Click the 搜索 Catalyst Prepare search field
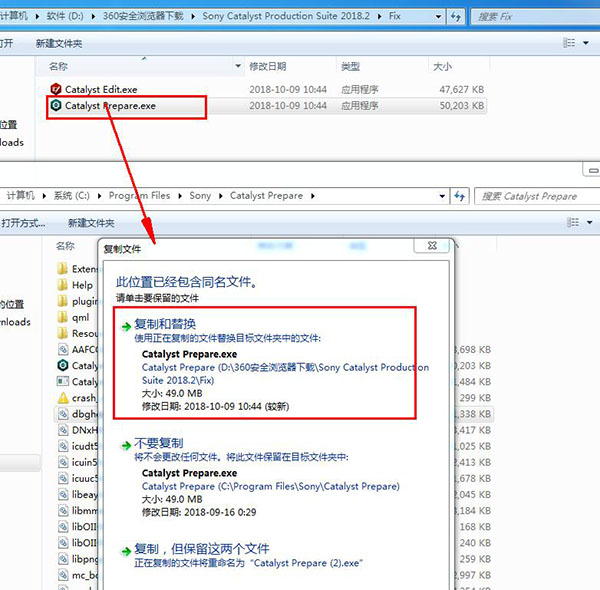 (537, 196)
